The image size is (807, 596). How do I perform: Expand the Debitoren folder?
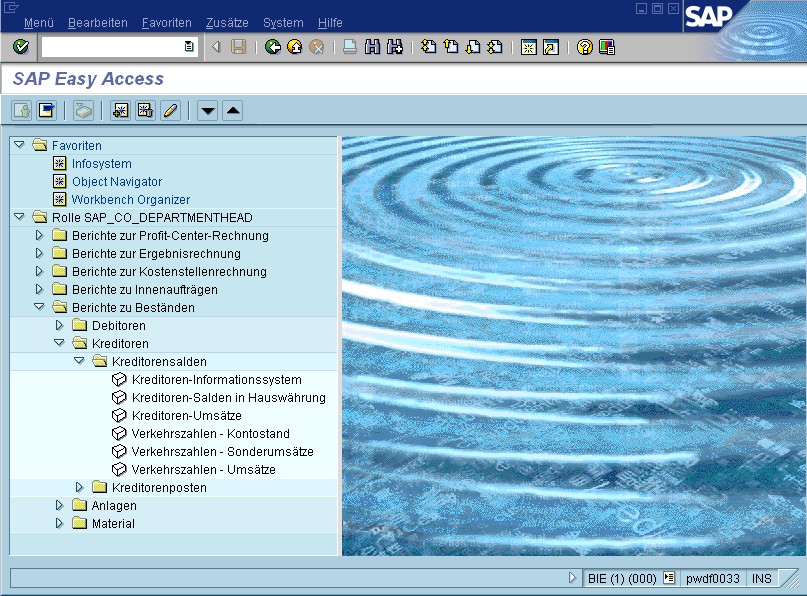(x=59, y=325)
